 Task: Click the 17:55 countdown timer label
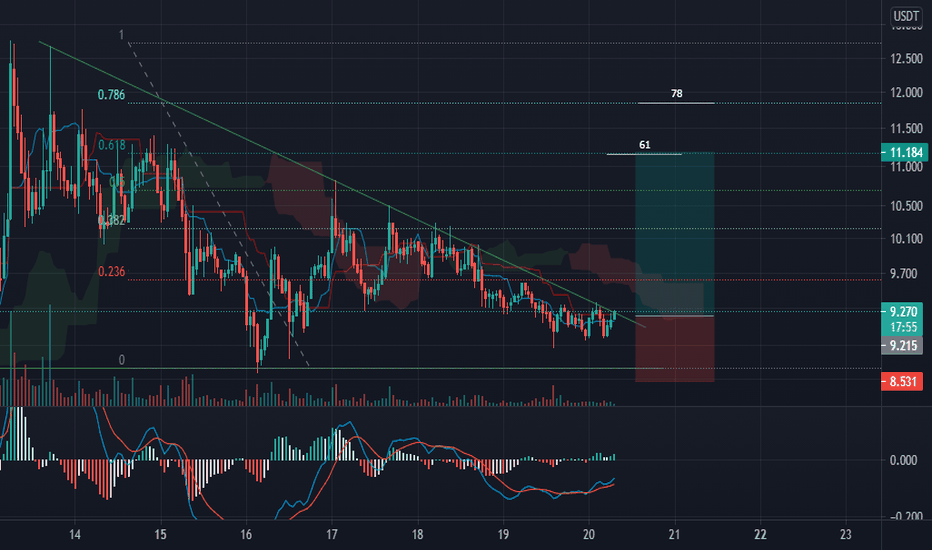pyautogui.click(x=903, y=328)
